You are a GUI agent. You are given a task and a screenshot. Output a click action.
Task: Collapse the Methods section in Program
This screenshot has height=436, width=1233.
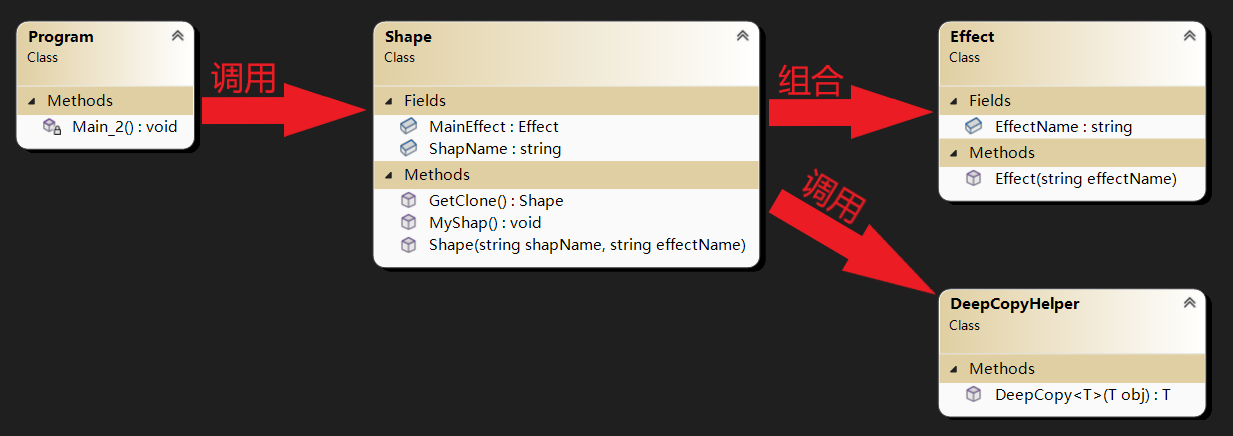tap(32, 101)
